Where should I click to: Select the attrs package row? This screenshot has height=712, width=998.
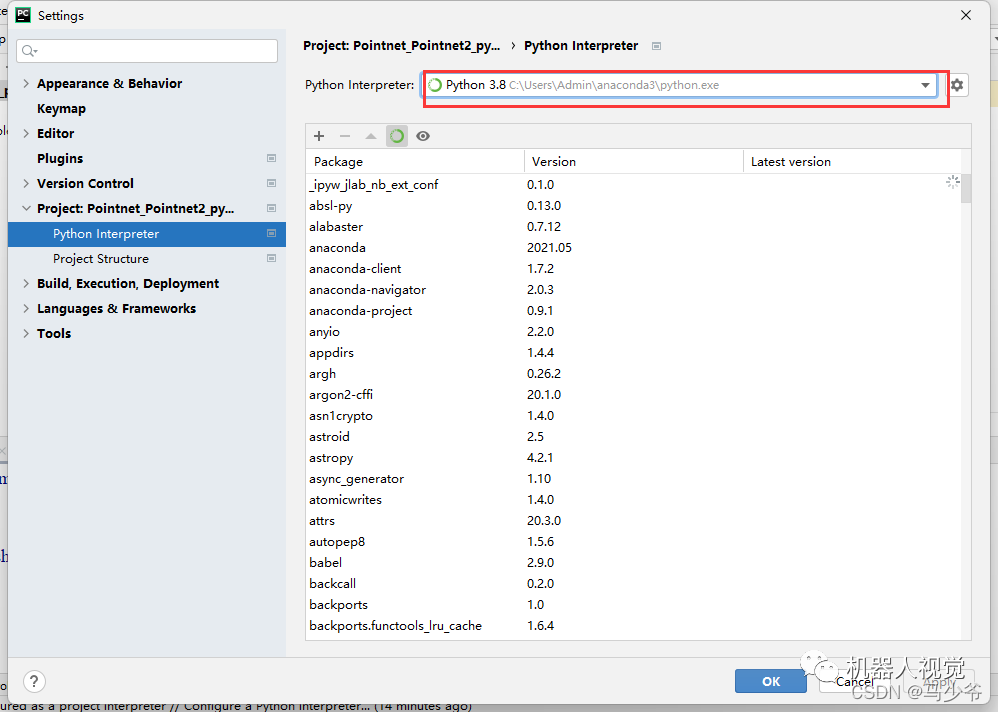click(x=633, y=520)
